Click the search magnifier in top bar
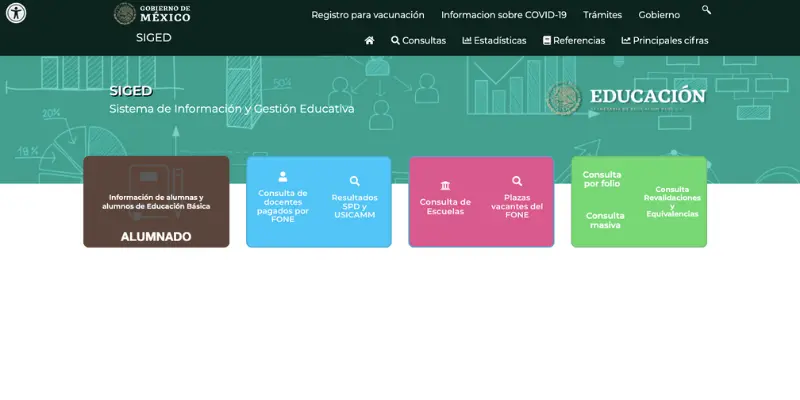Image resolution: width=800 pixels, height=400 pixels. (706, 10)
